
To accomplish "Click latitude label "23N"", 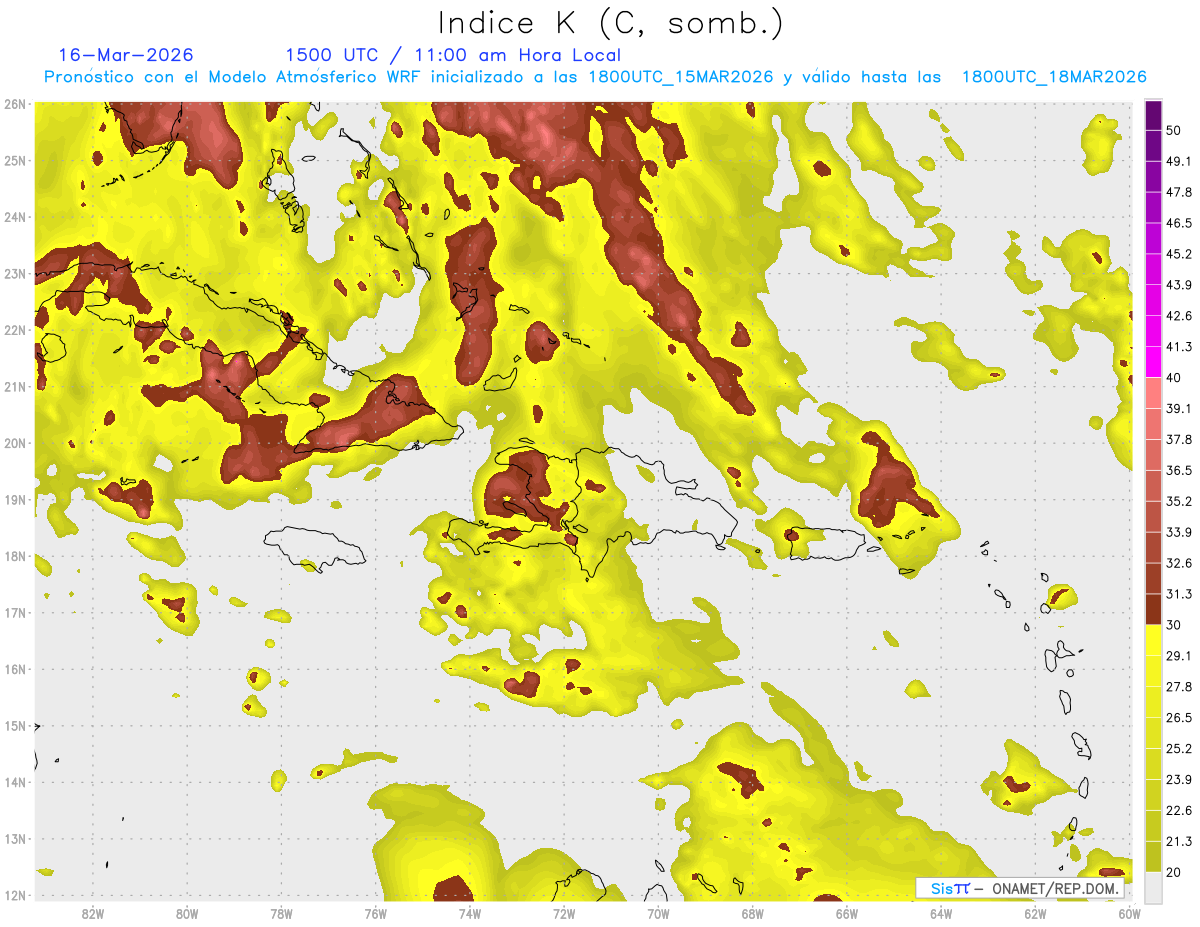I will pyautogui.click(x=15, y=274).
